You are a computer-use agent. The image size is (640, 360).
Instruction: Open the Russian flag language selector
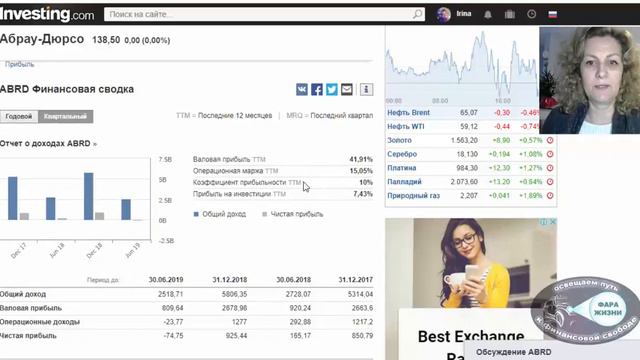[553, 14]
